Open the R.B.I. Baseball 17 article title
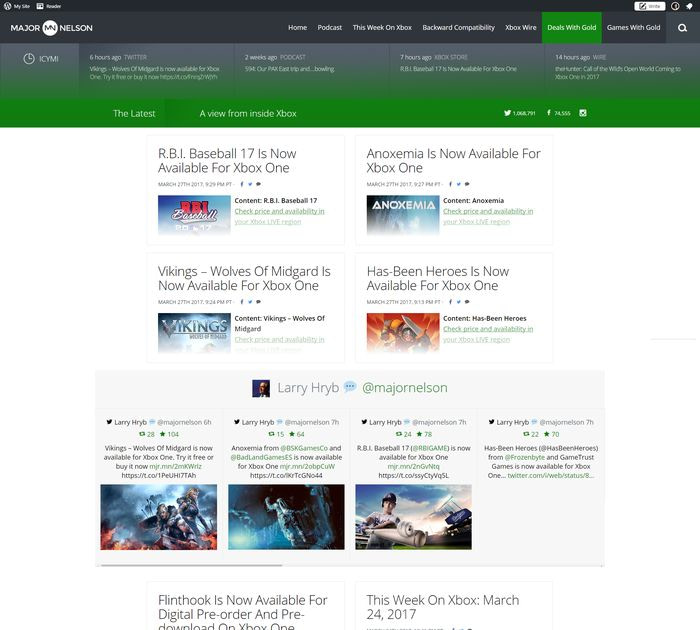 click(x=227, y=161)
